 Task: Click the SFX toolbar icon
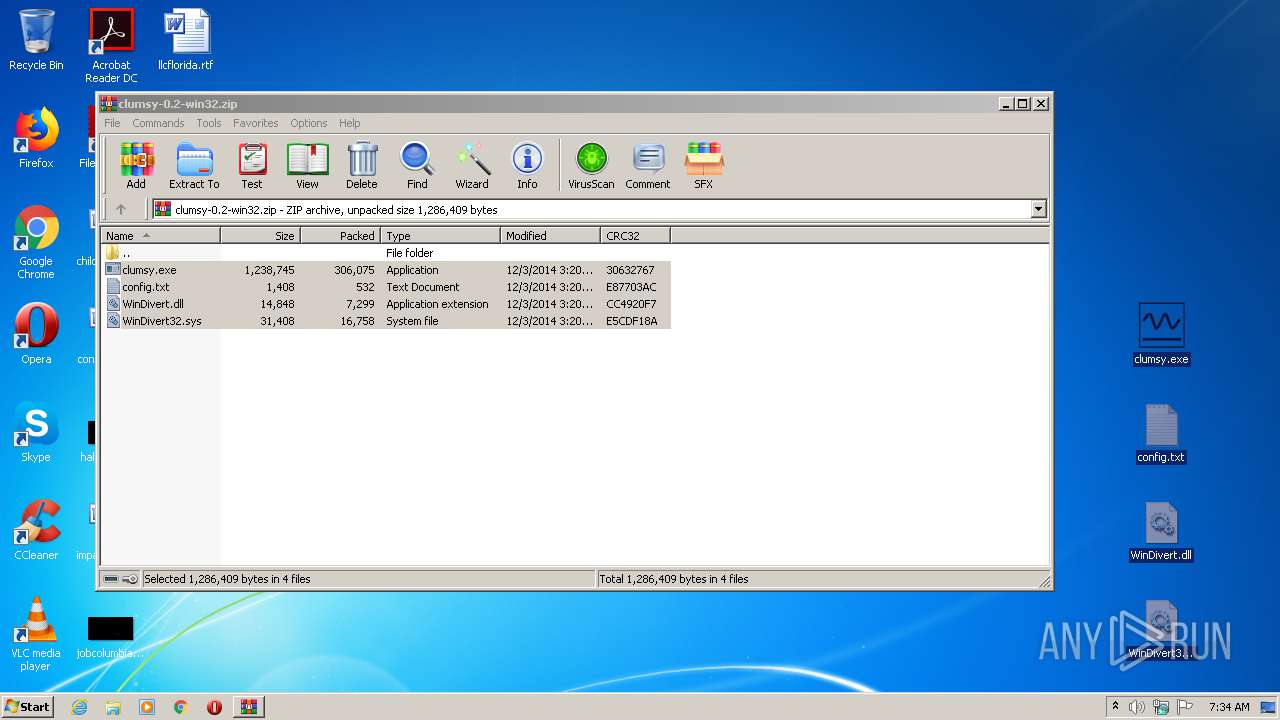pyautogui.click(x=704, y=165)
